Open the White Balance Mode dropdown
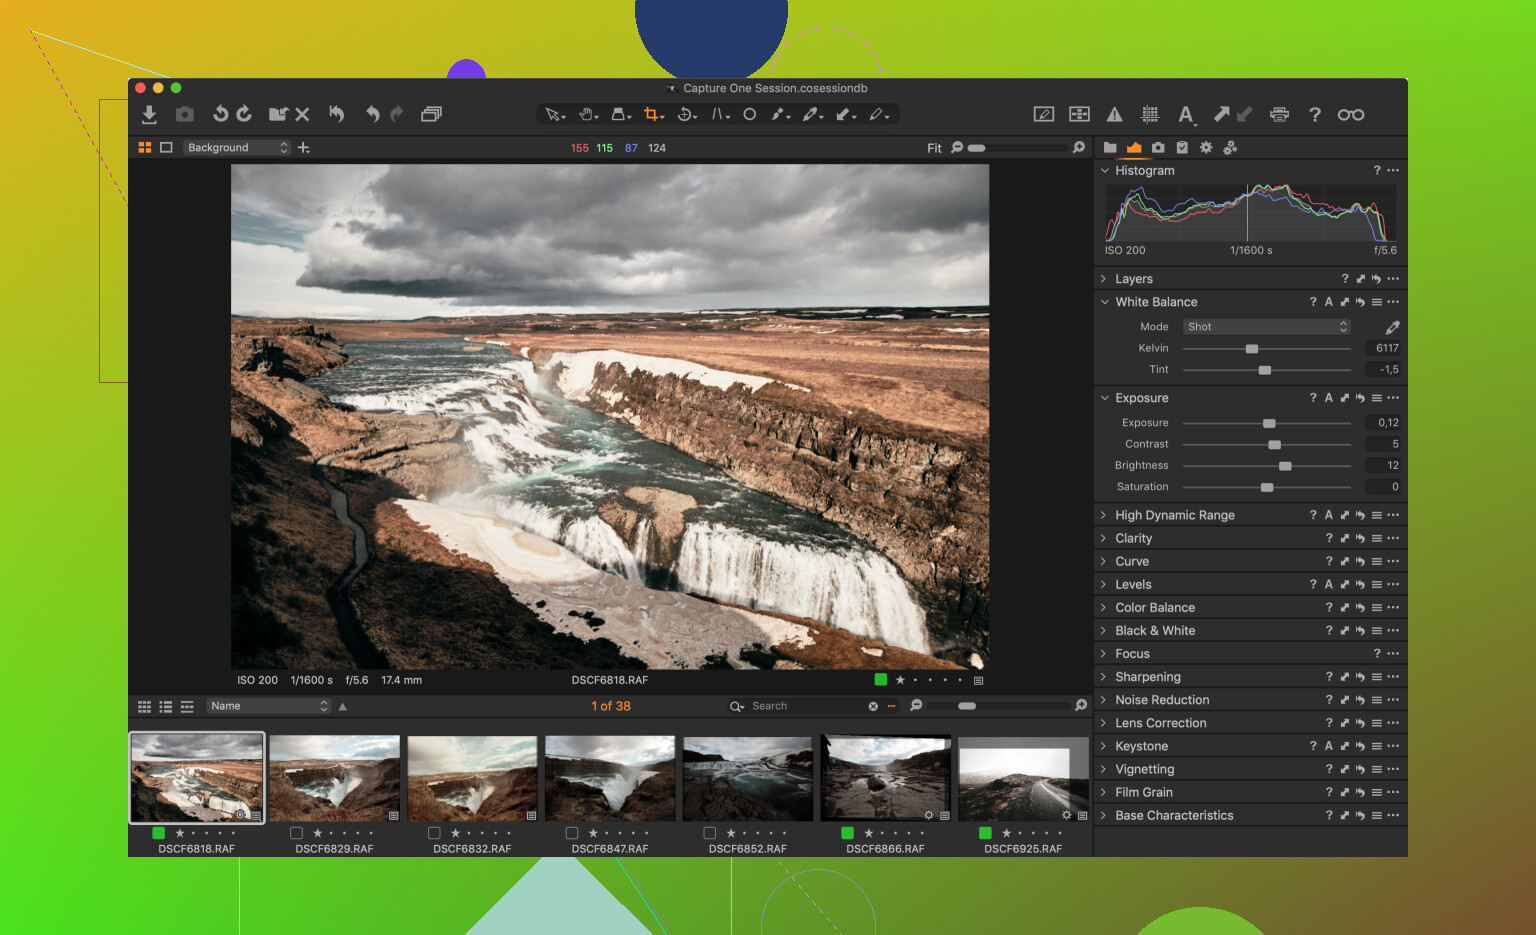The width and height of the screenshot is (1536, 935). tap(1266, 326)
